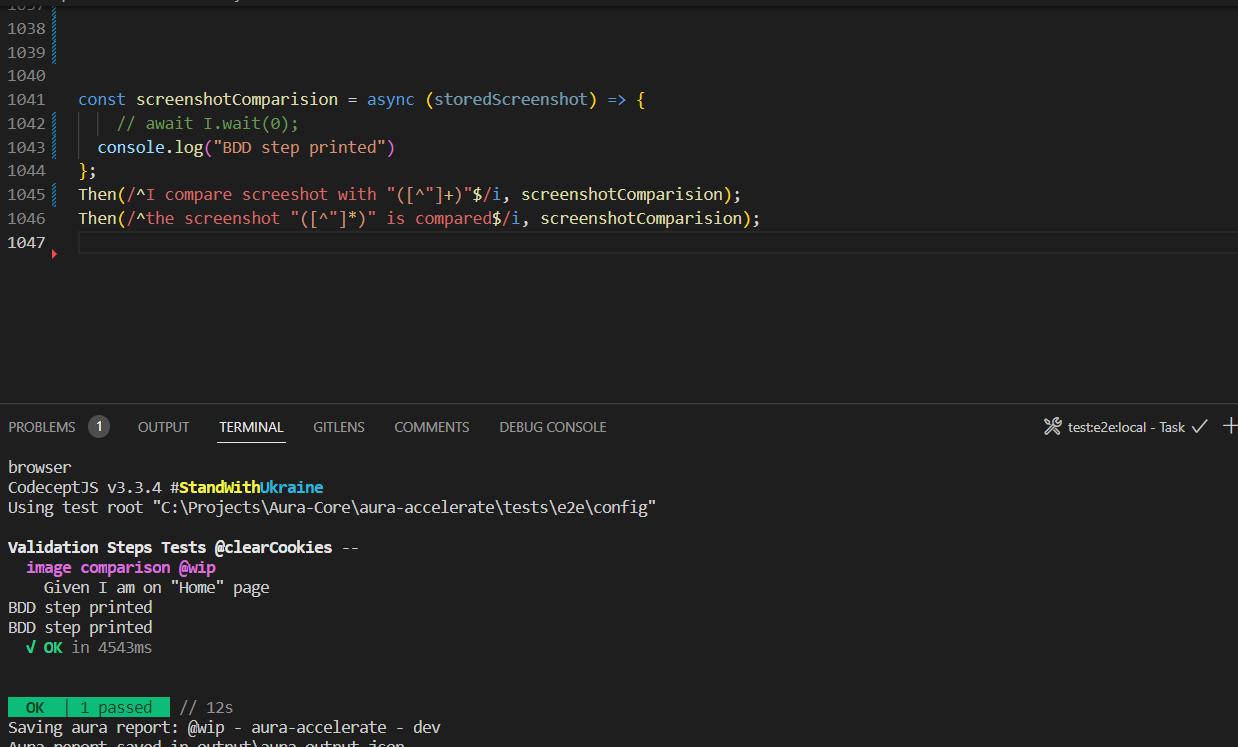The height and width of the screenshot is (747, 1238).
Task: Open the GITLENS panel tab
Action: tap(339, 427)
